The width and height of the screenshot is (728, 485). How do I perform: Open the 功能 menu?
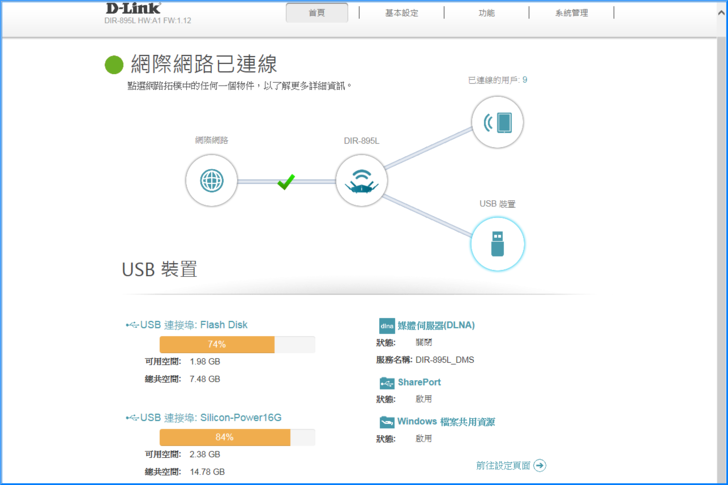tap(486, 13)
